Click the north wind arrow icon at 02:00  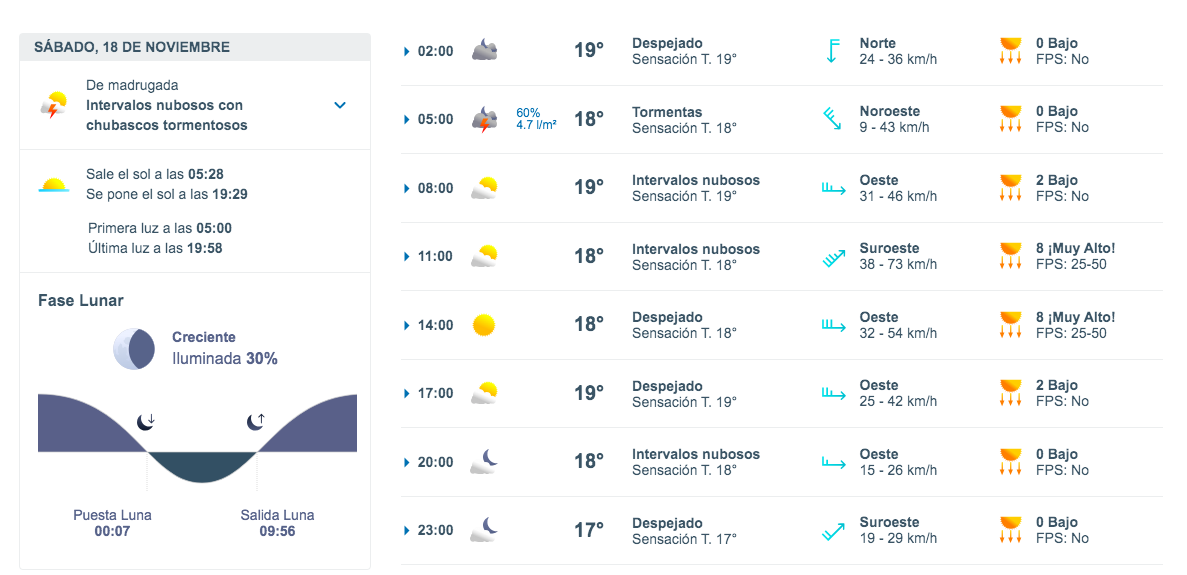[831, 51]
